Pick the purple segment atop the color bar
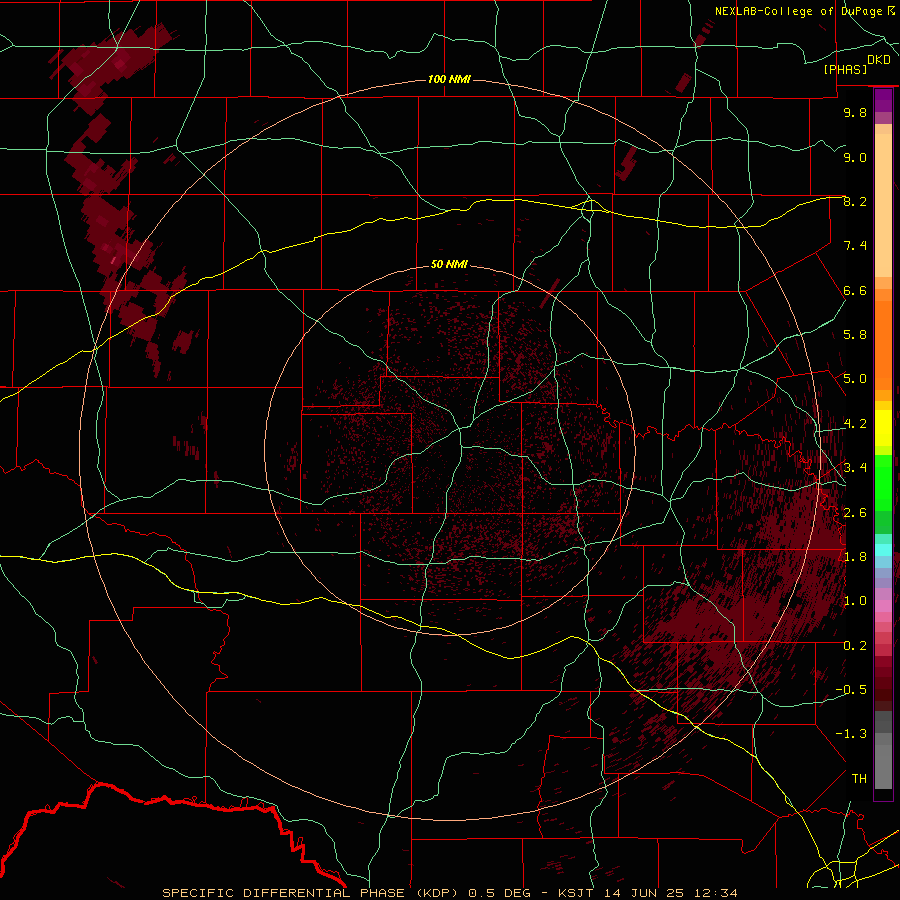Viewport: 900px width, 900px height. click(x=883, y=100)
